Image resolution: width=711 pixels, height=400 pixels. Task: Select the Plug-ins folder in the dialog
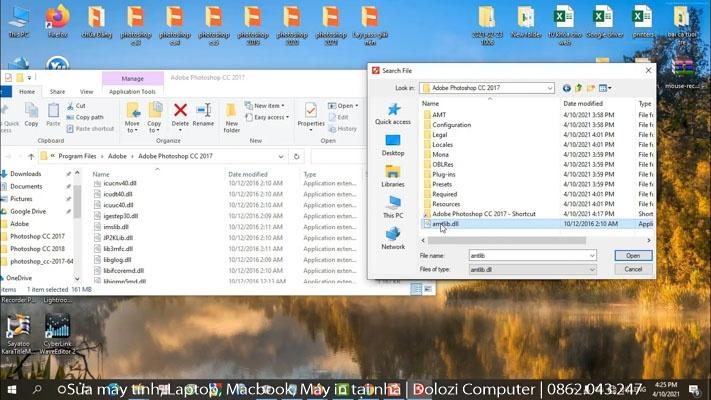[443, 174]
